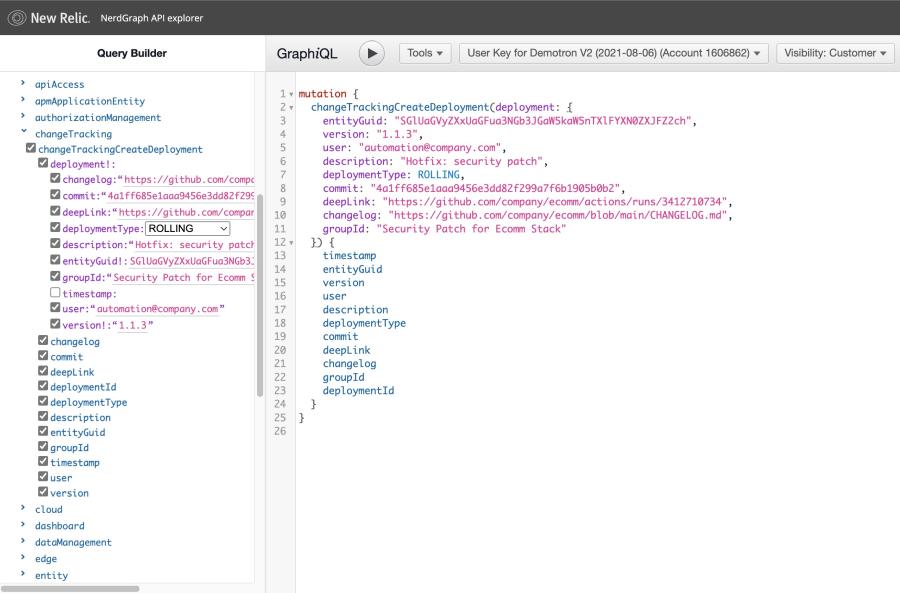900x593 pixels.
Task: Select the apmApplicationEntity tree label
Action: [x=90, y=101]
